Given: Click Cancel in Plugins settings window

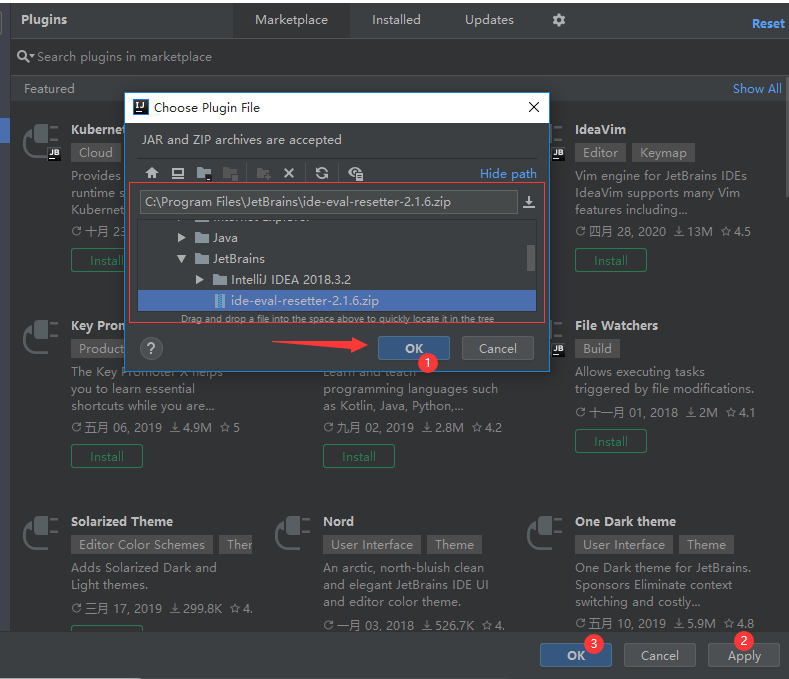Looking at the screenshot, I should point(660,655).
